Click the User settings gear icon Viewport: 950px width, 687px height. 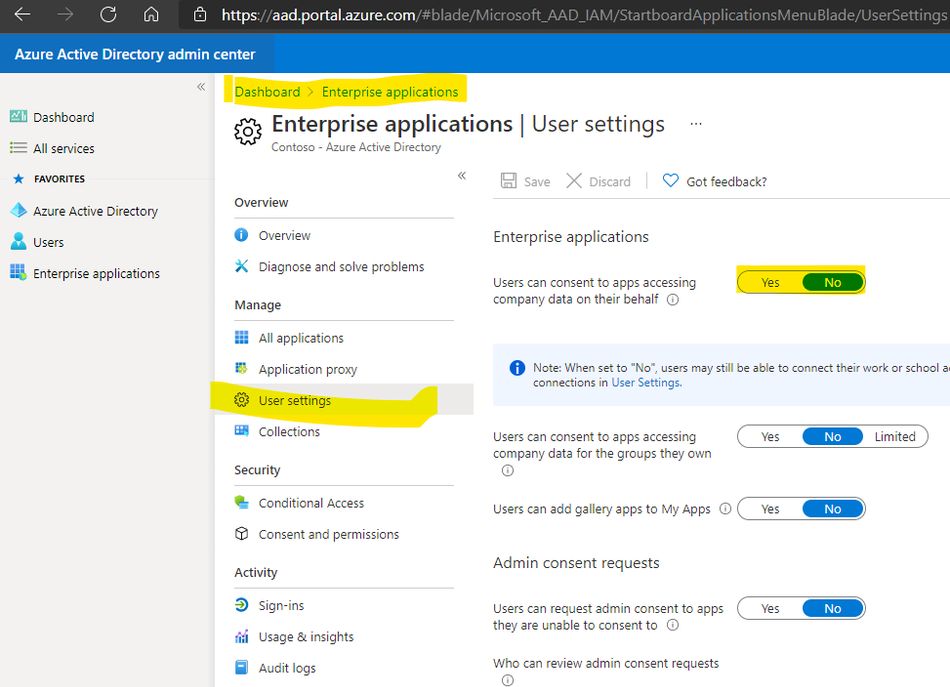coord(241,399)
